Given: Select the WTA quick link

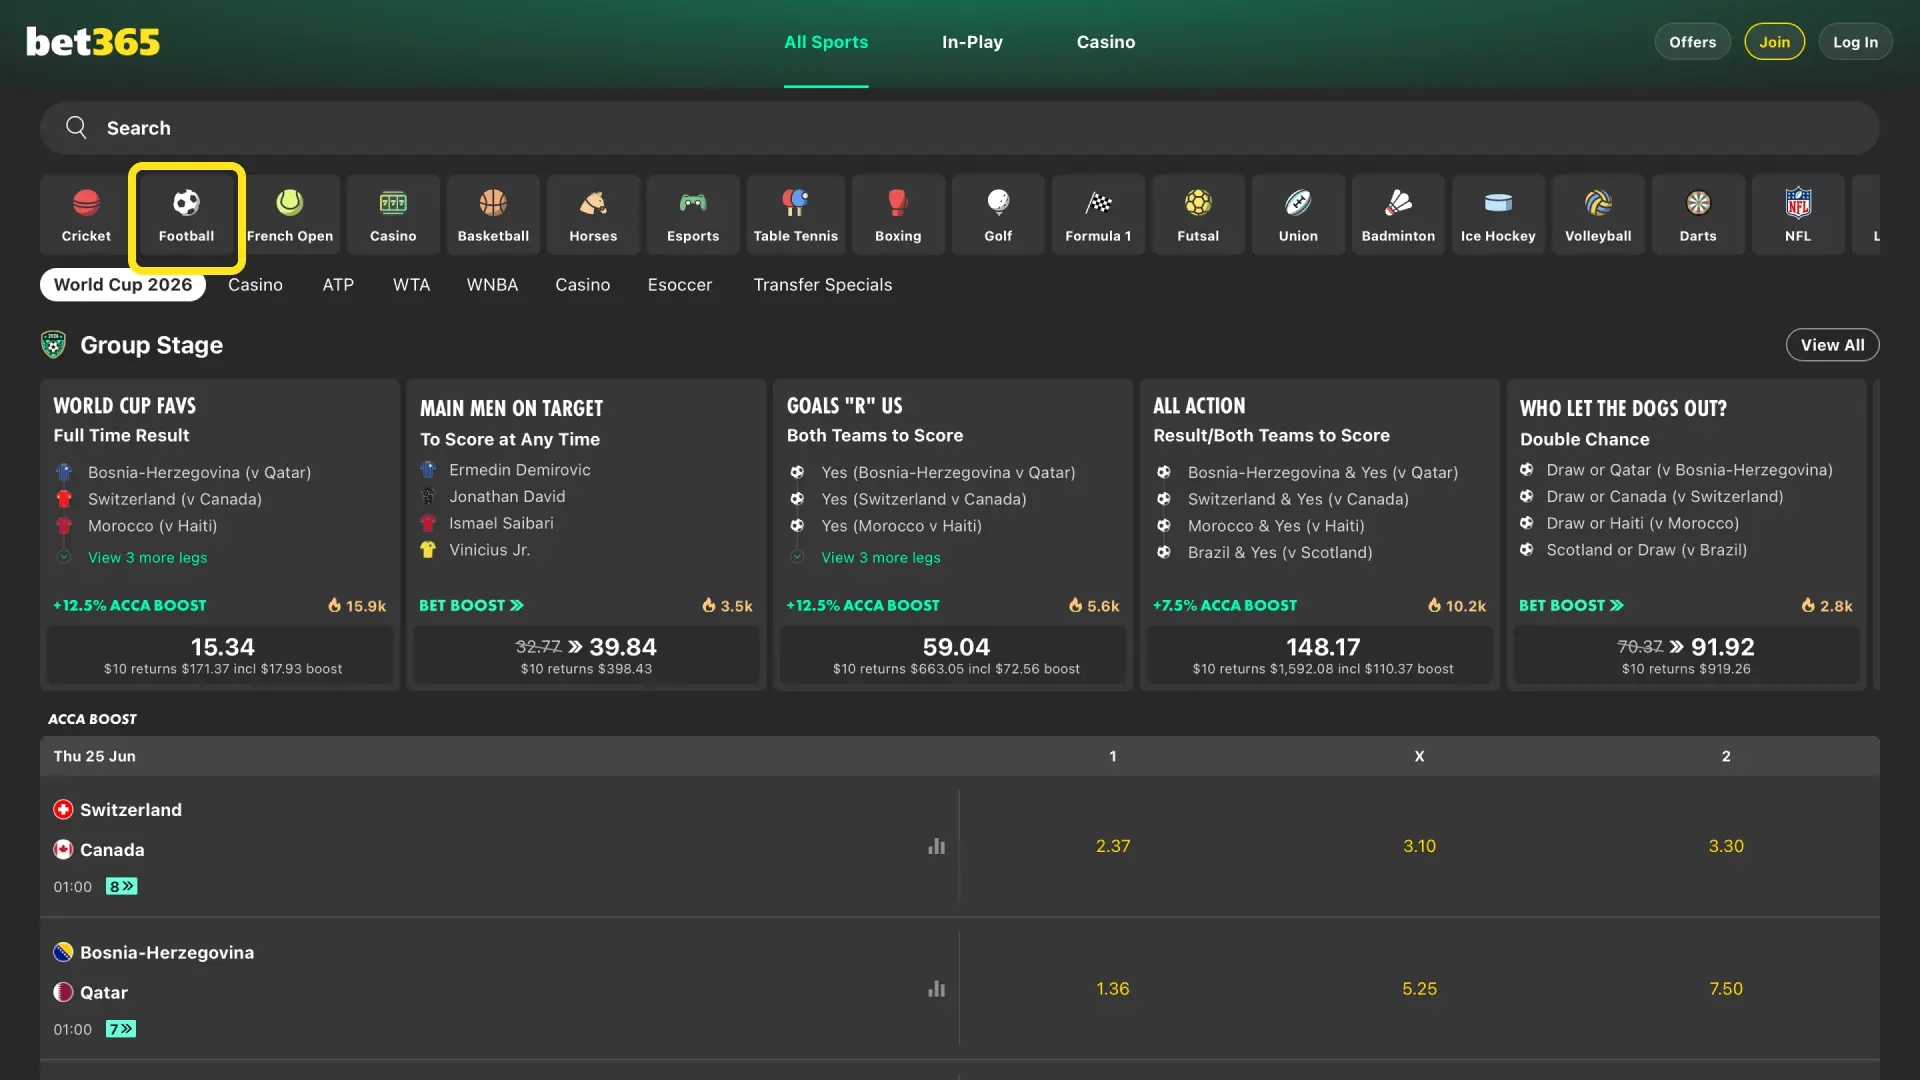Looking at the screenshot, I should click(411, 285).
